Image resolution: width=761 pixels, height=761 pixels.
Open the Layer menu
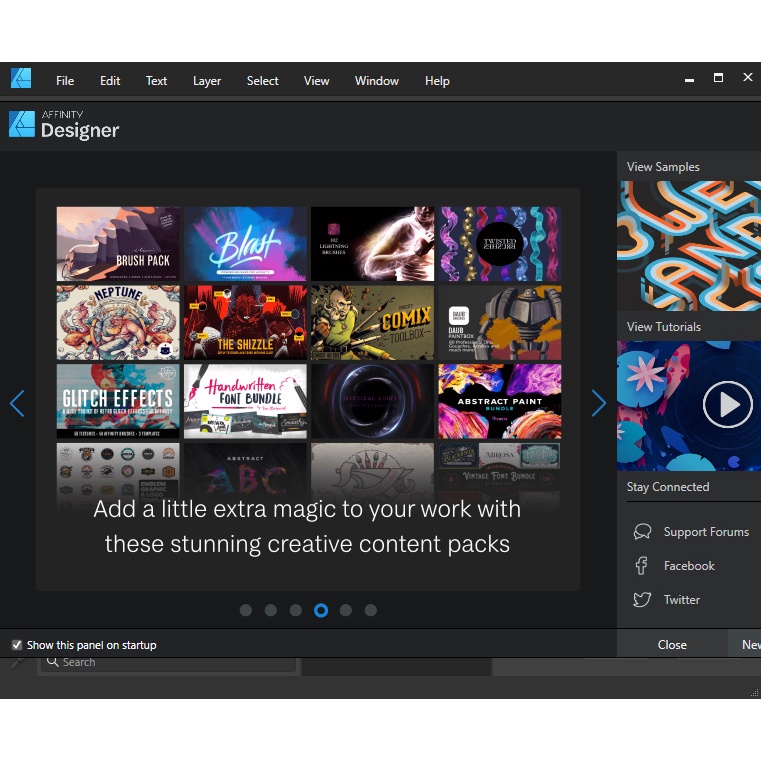click(207, 81)
